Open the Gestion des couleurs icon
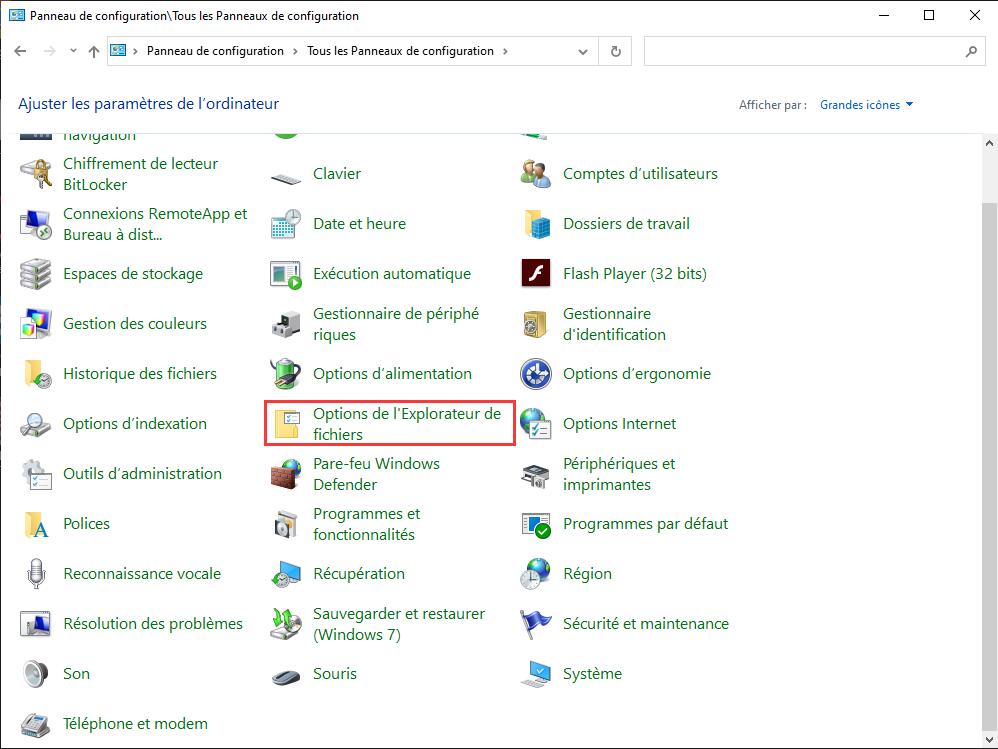998x749 pixels. (36, 324)
